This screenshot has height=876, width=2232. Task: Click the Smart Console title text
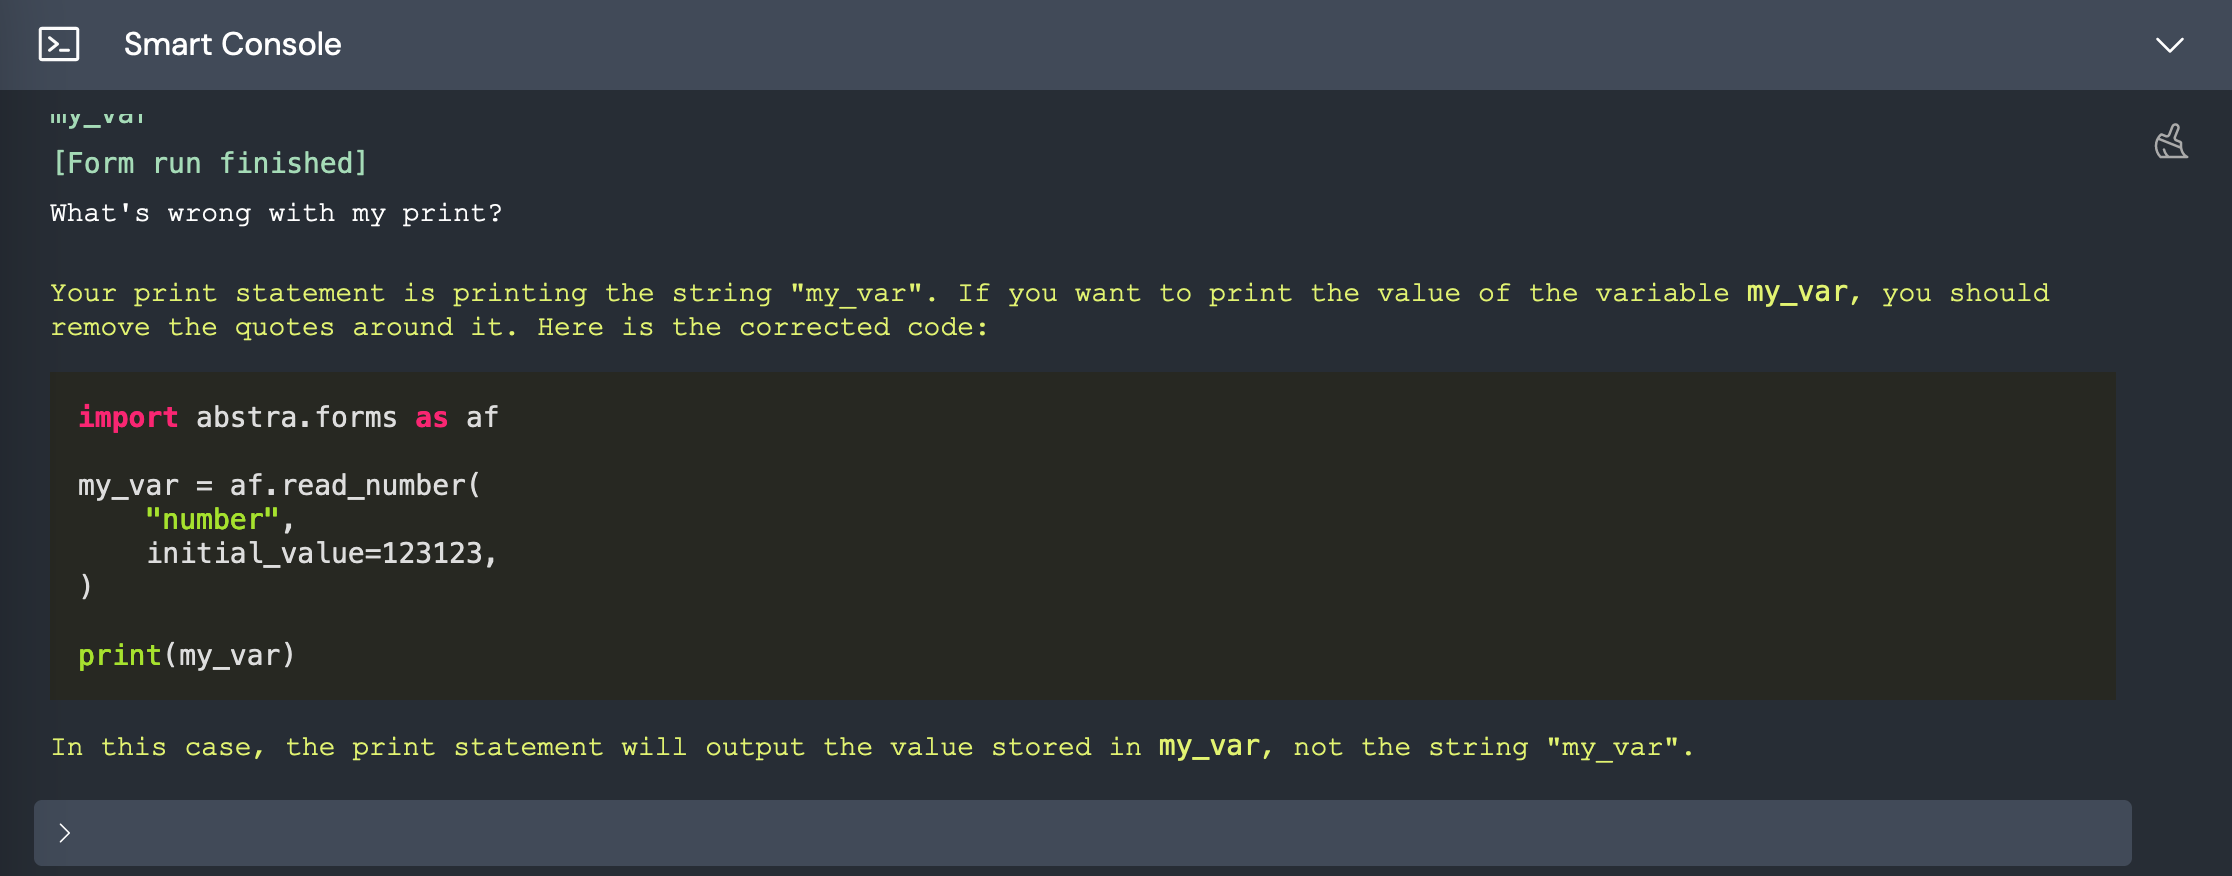coord(232,45)
